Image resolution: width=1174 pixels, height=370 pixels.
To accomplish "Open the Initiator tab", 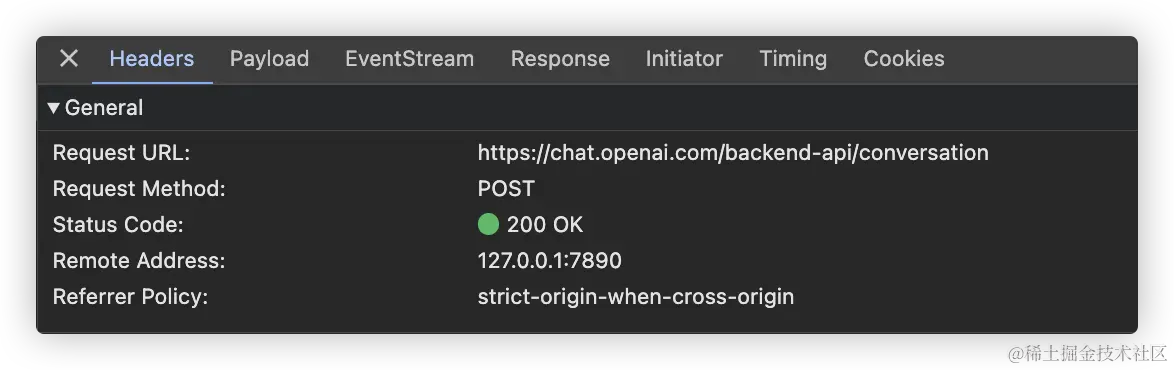I will (x=684, y=58).
